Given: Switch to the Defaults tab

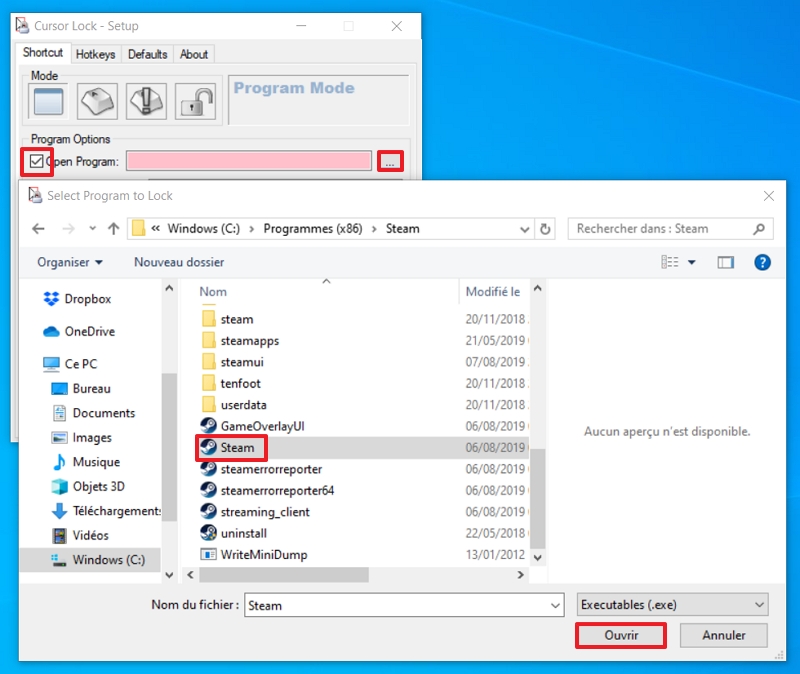Looking at the screenshot, I should click(147, 54).
